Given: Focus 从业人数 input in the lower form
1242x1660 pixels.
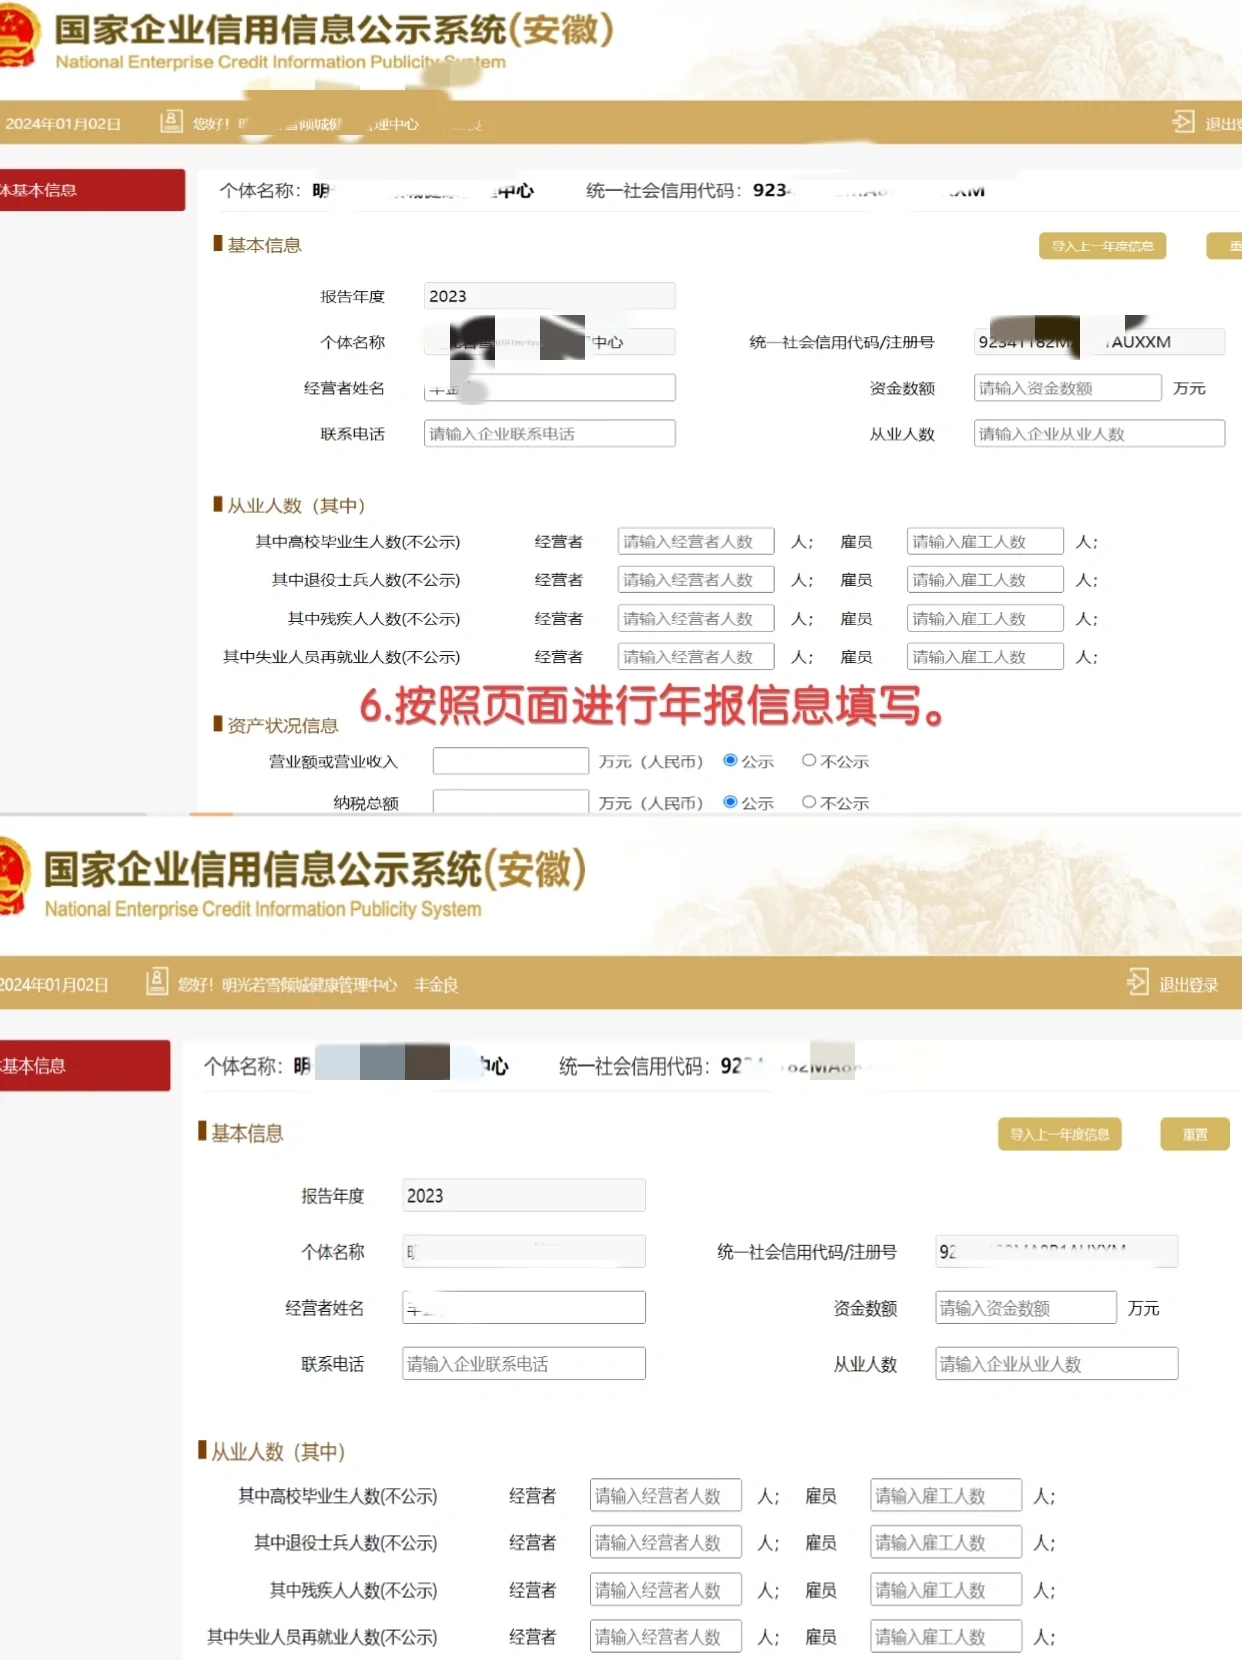Looking at the screenshot, I should coord(1056,1364).
